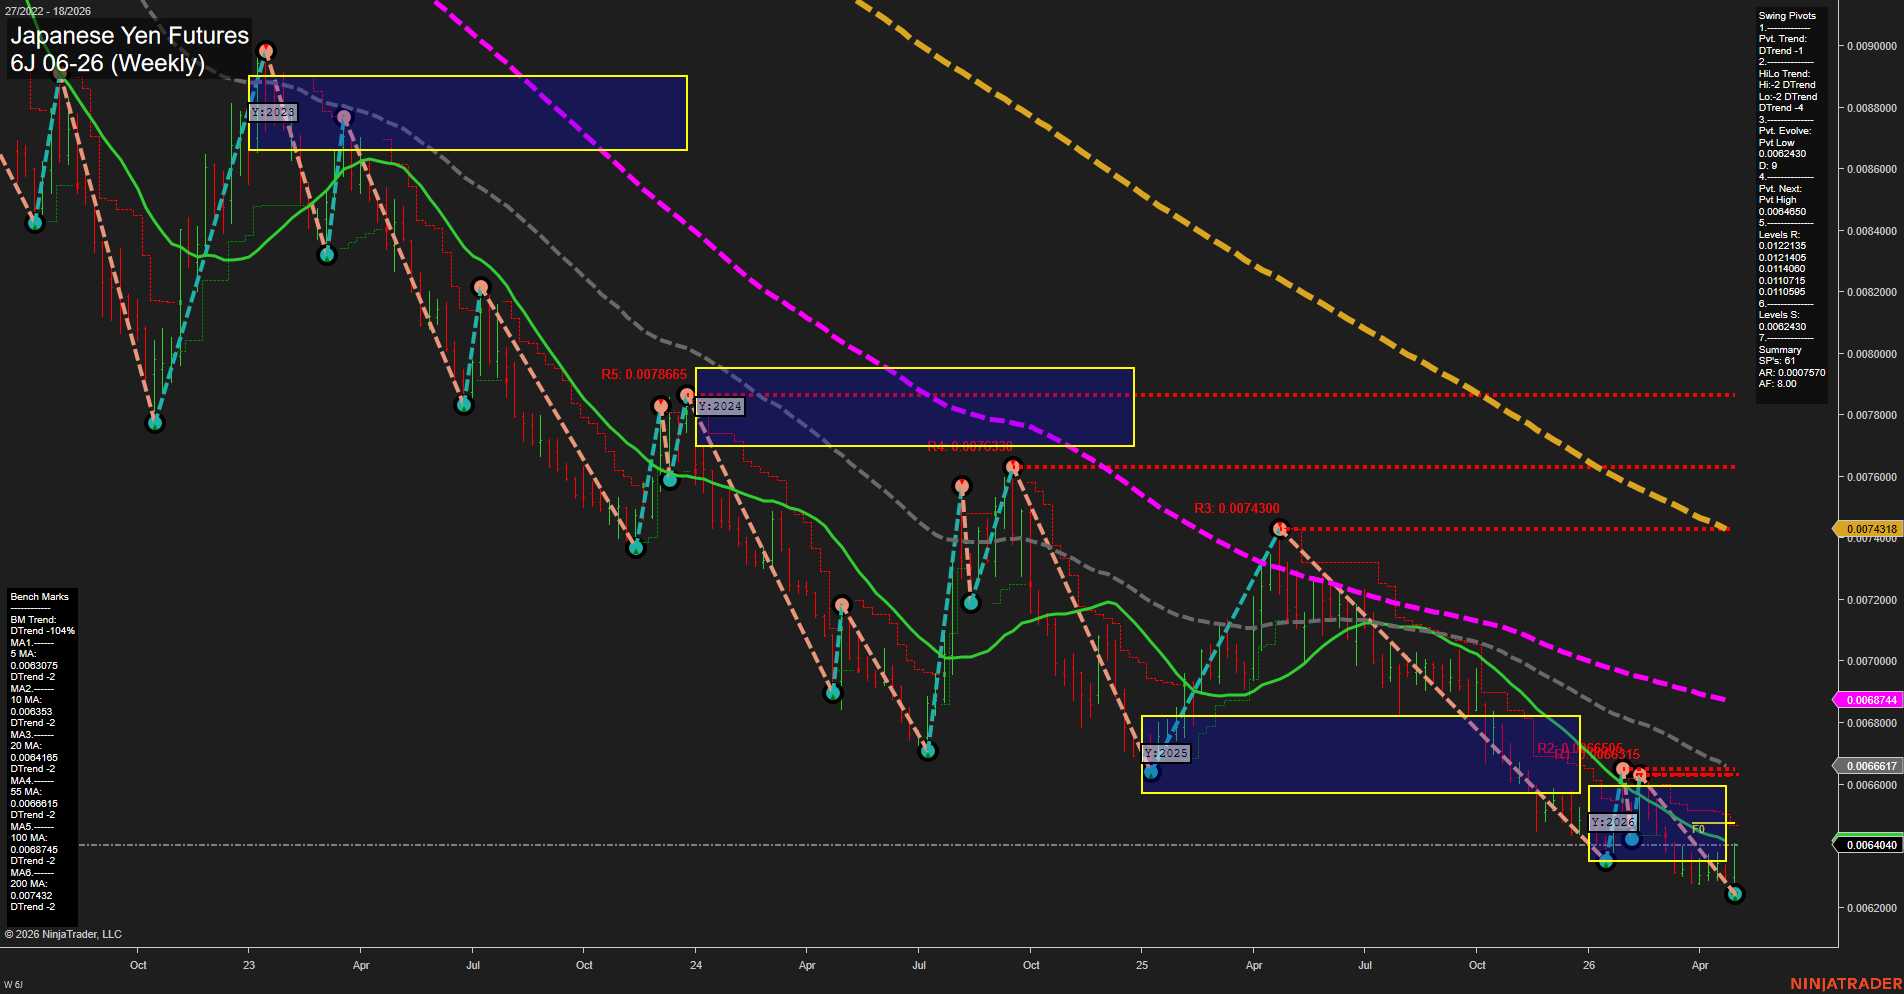The height and width of the screenshot is (994, 1904).
Task: Click the Y:2025 year label
Action: [x=1166, y=752]
